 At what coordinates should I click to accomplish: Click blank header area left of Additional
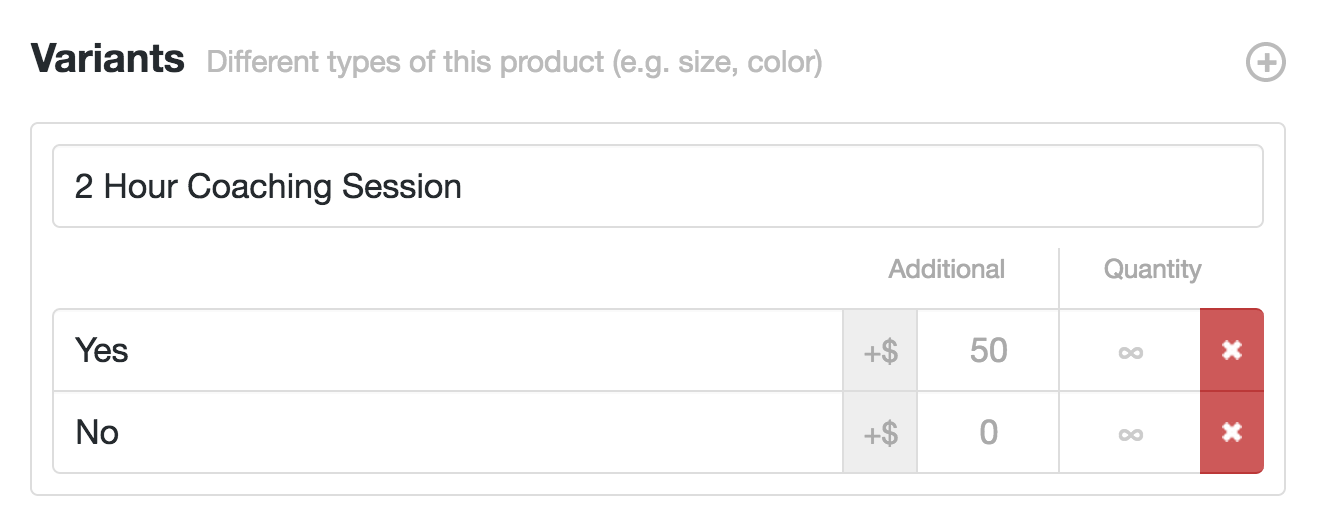tap(450, 269)
